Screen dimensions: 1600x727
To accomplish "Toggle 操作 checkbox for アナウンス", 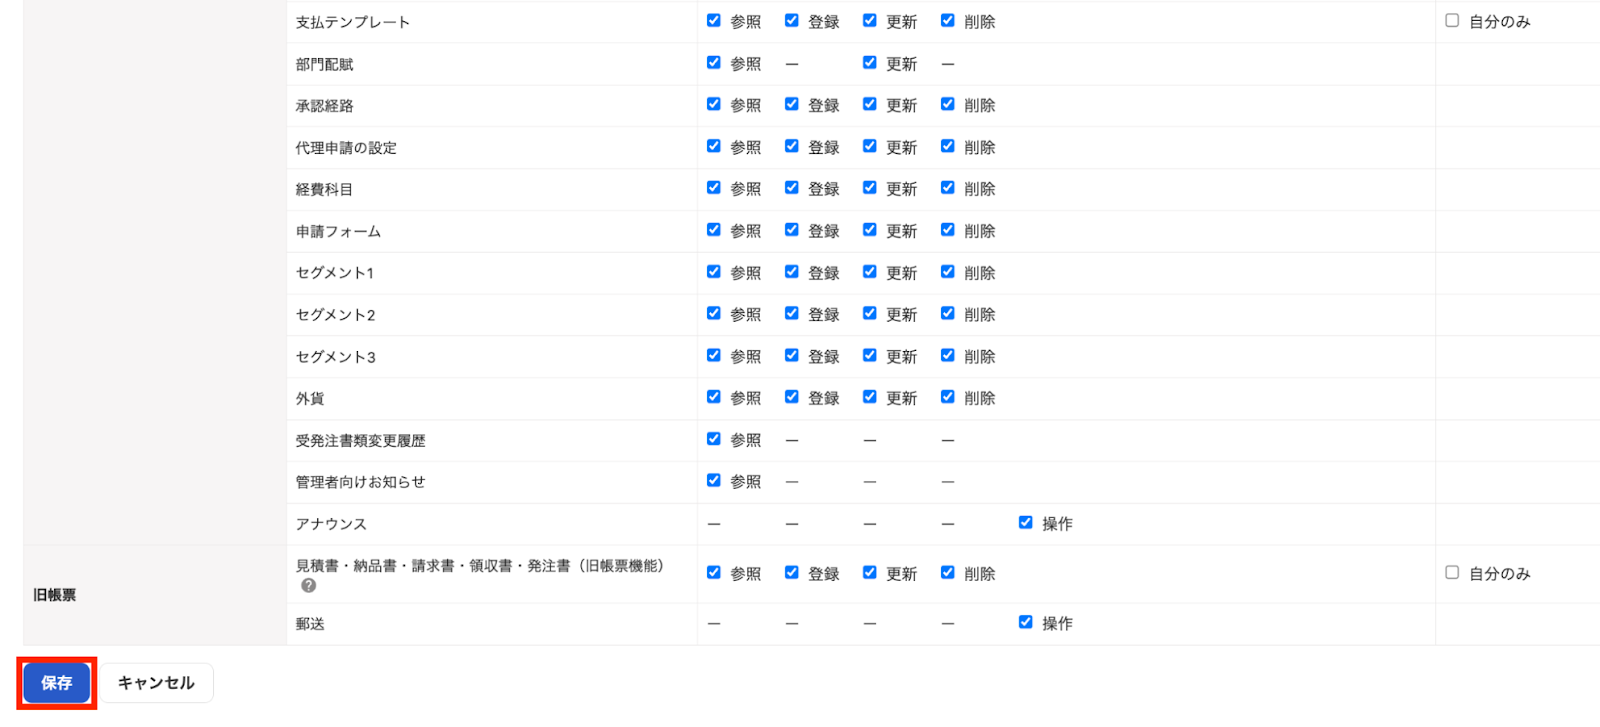I will 1026,523.
